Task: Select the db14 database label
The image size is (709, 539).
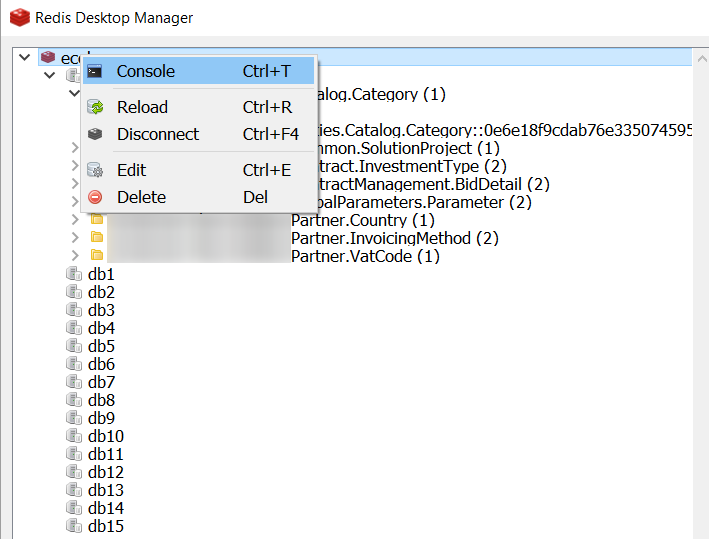Action: tap(106, 508)
